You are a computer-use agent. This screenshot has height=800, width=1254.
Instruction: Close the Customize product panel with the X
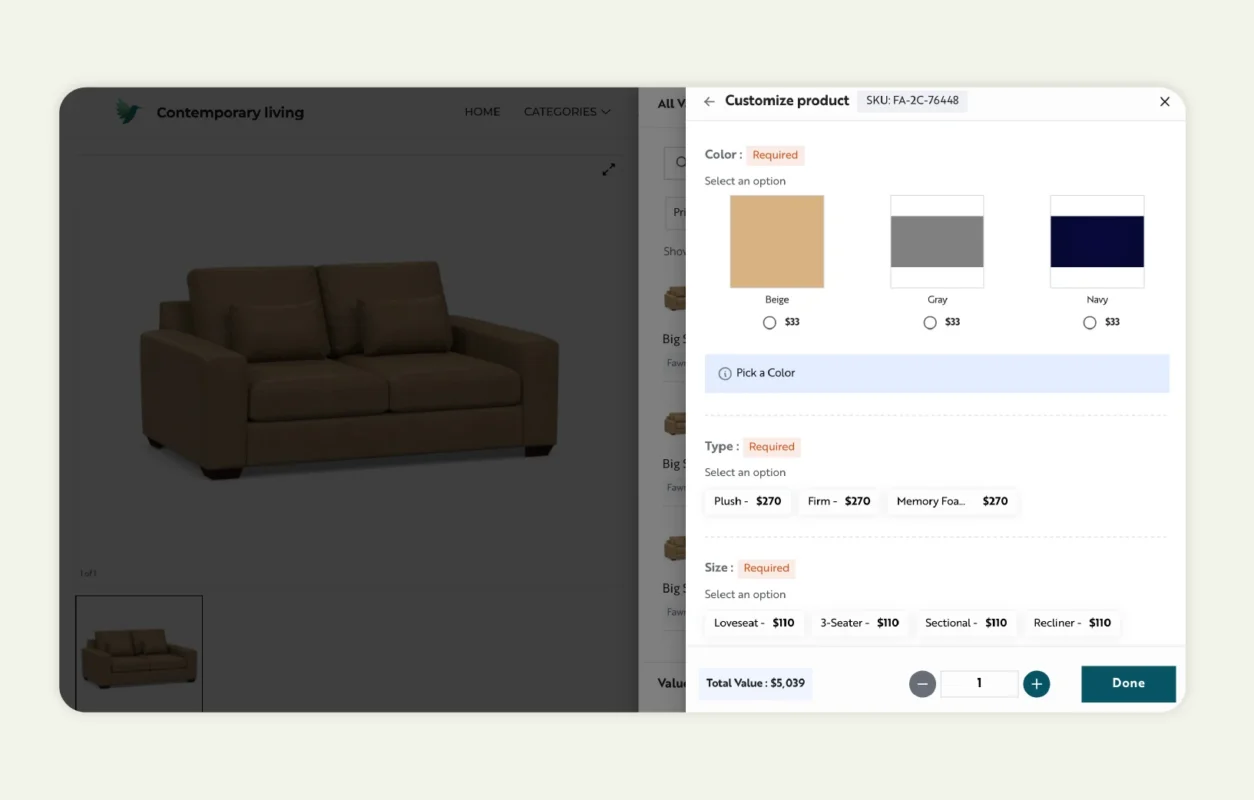point(1164,101)
